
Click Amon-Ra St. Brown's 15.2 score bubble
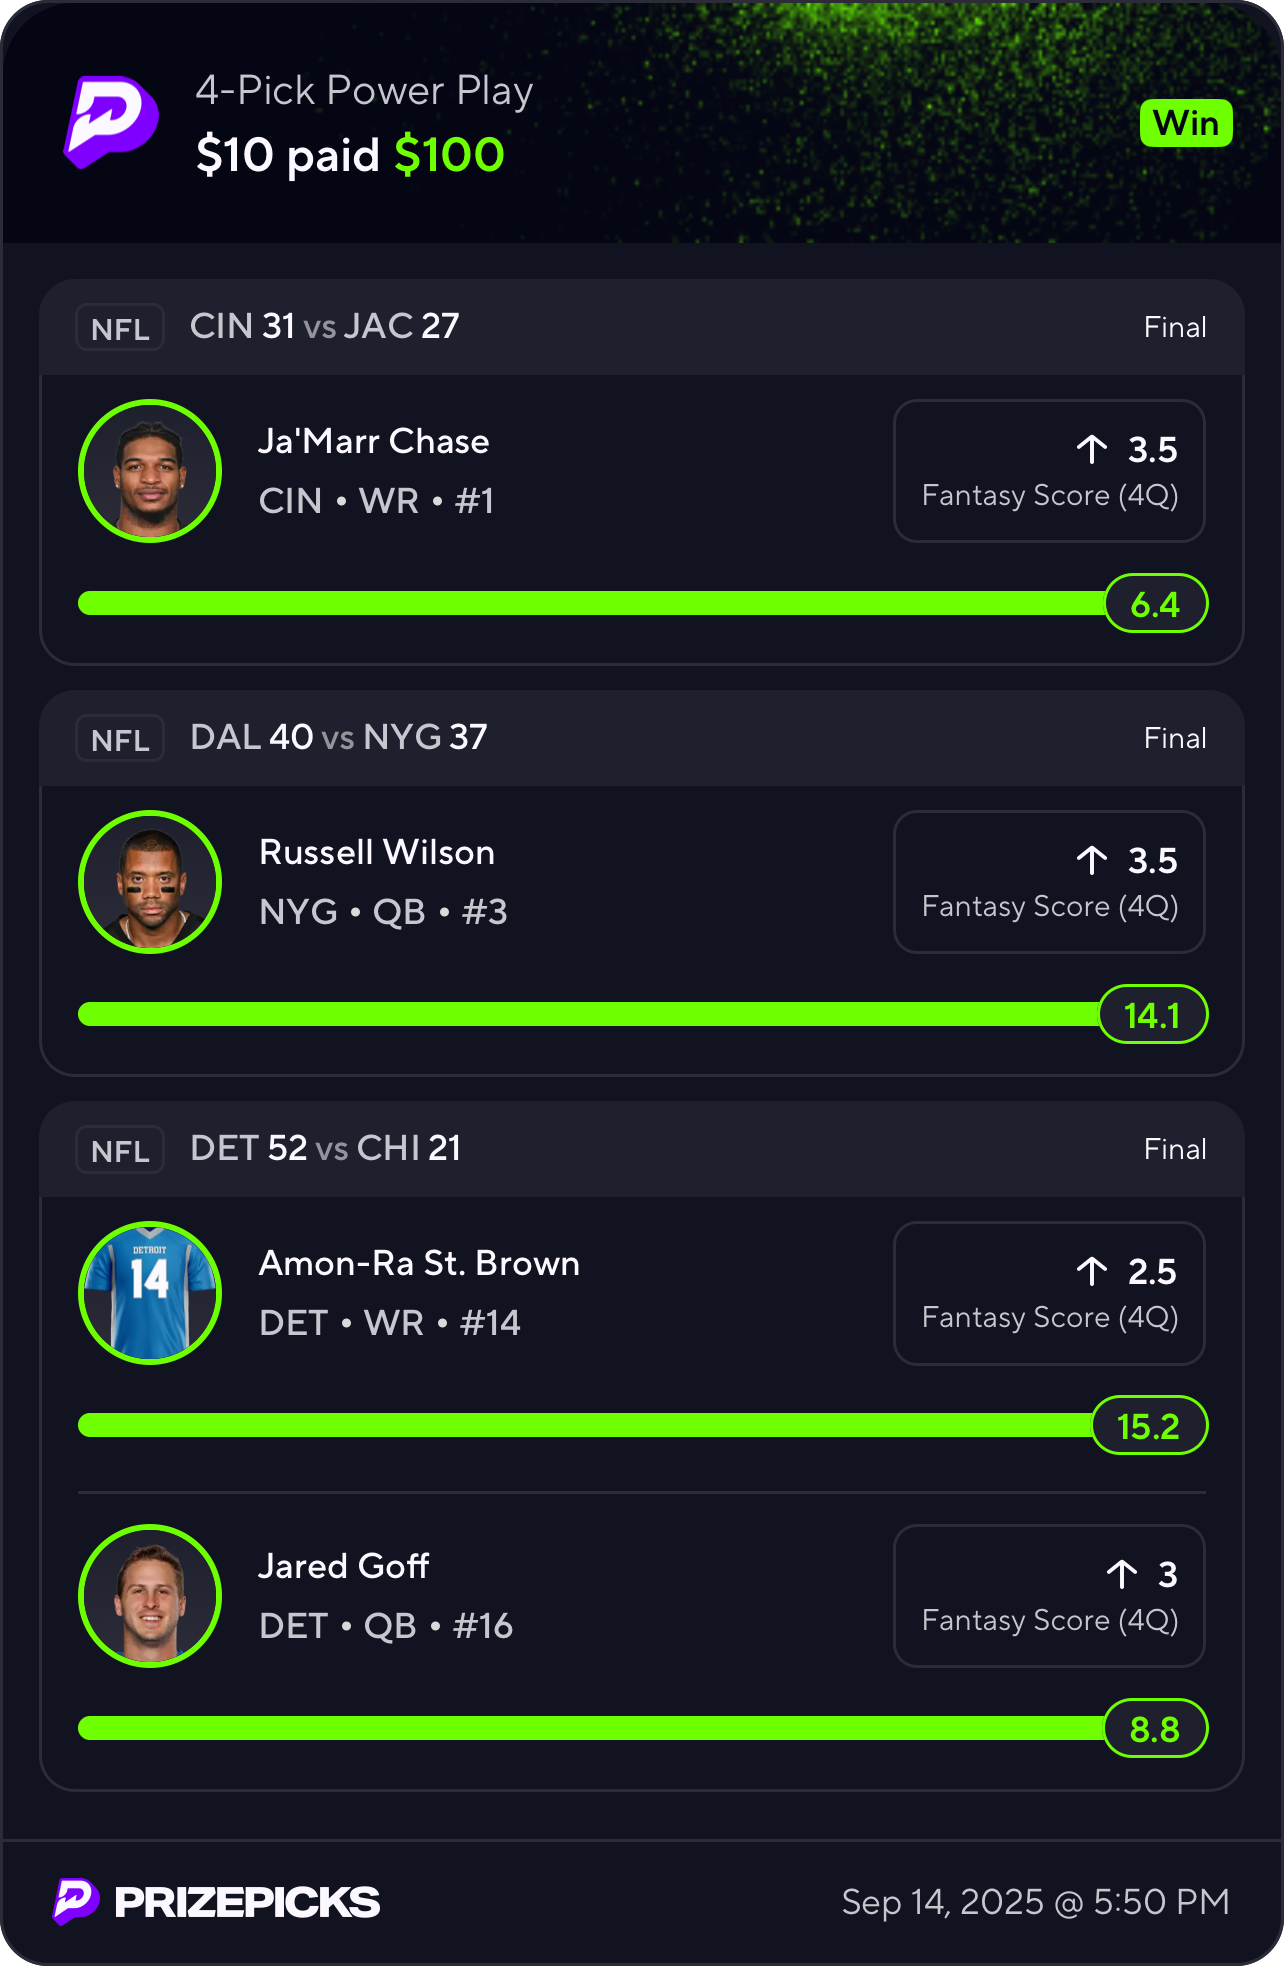coord(1149,1426)
